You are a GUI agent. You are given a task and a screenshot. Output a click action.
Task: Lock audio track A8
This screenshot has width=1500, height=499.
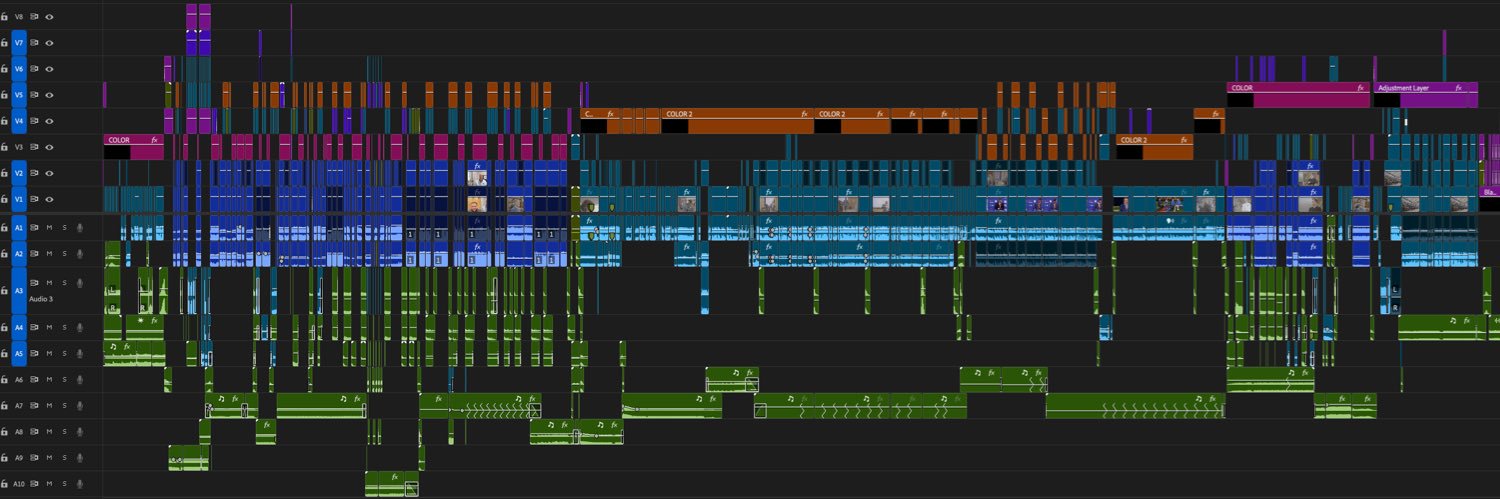[x=5, y=432]
